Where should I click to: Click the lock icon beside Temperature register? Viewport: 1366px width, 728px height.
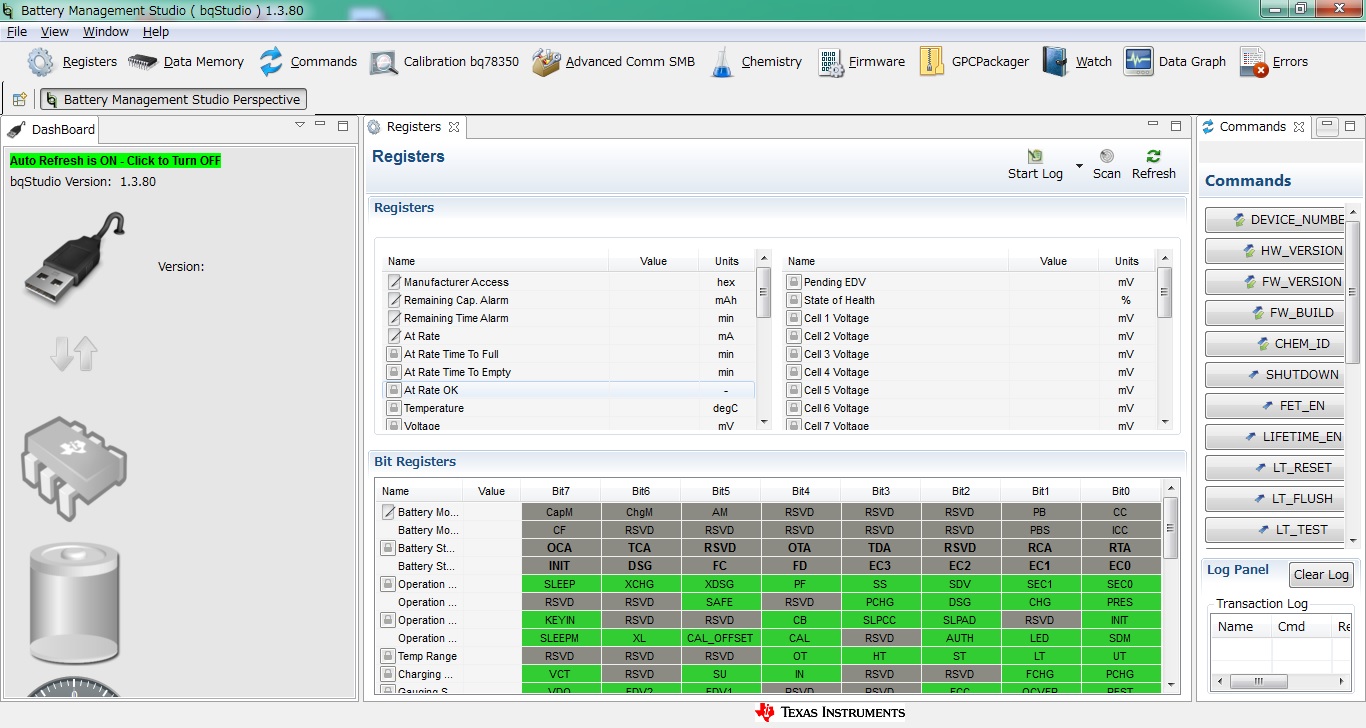coord(394,408)
